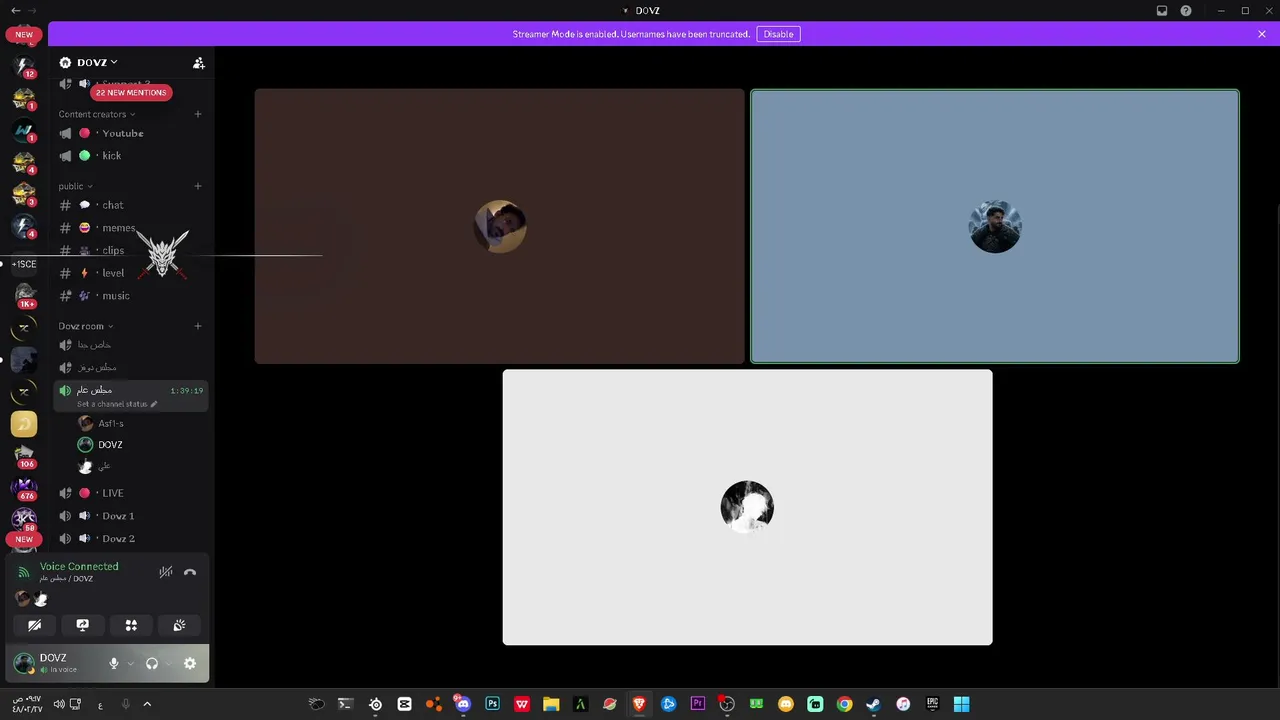The height and width of the screenshot is (720, 1280).
Task: Open the server with 676 notifications
Action: (24, 488)
